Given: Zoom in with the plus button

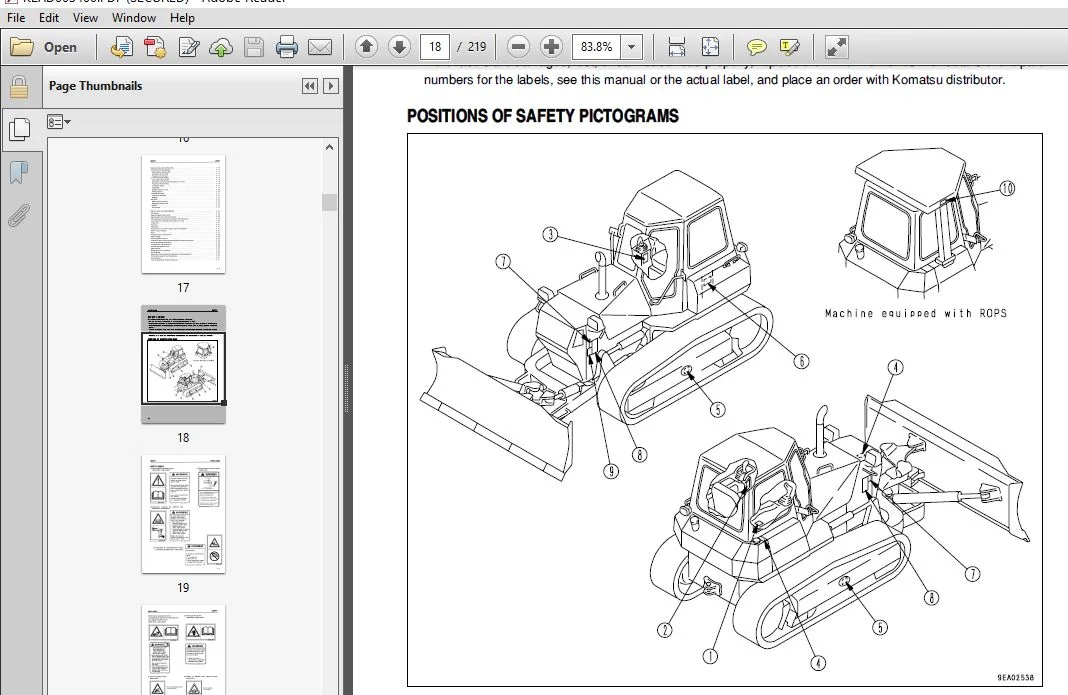Looking at the screenshot, I should click(551, 46).
